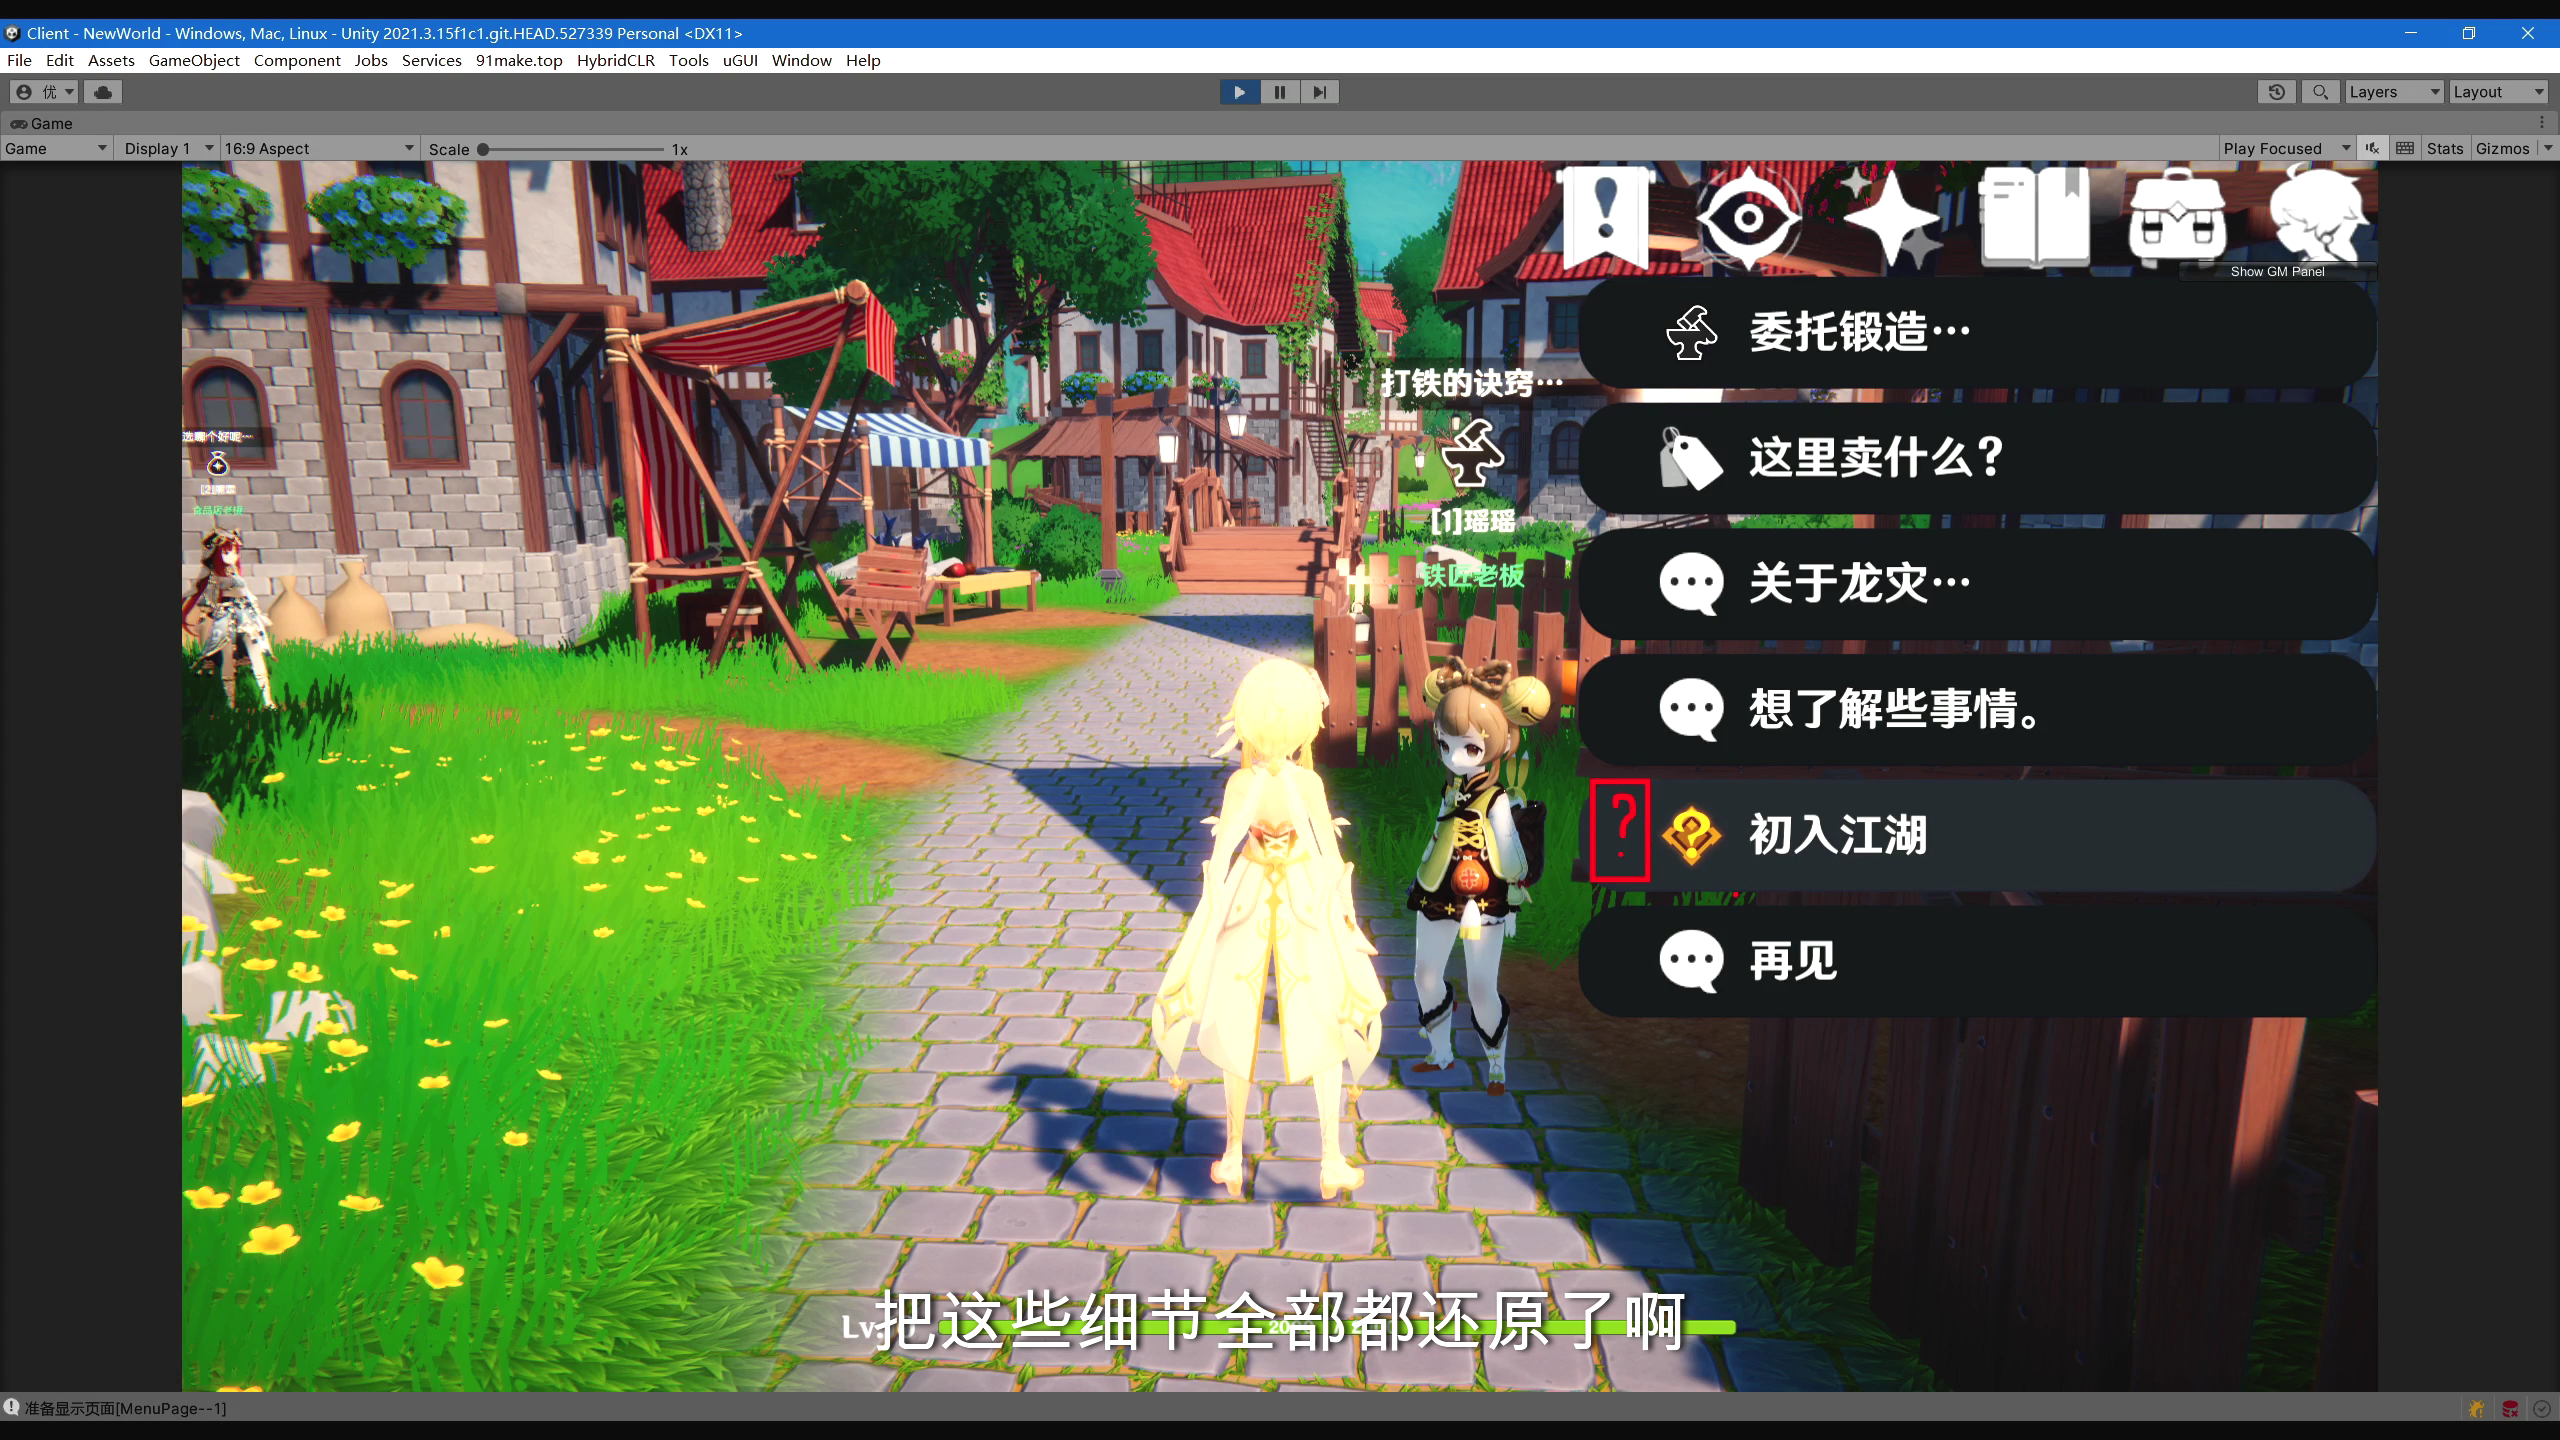2560x1440 pixels.
Task: Open the quest bookmark exclamation icon
Action: coord(1605,216)
